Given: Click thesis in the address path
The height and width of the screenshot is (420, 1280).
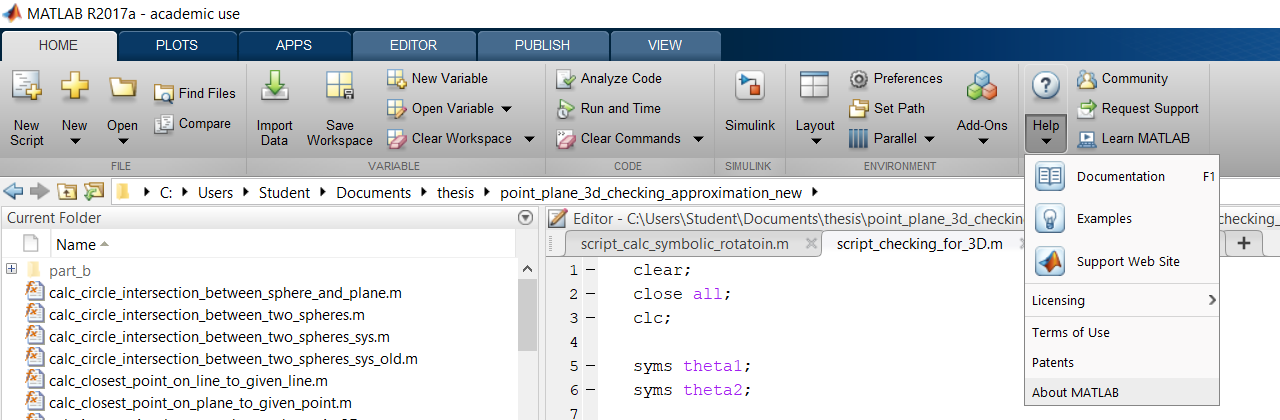Looking at the screenshot, I should [455, 193].
